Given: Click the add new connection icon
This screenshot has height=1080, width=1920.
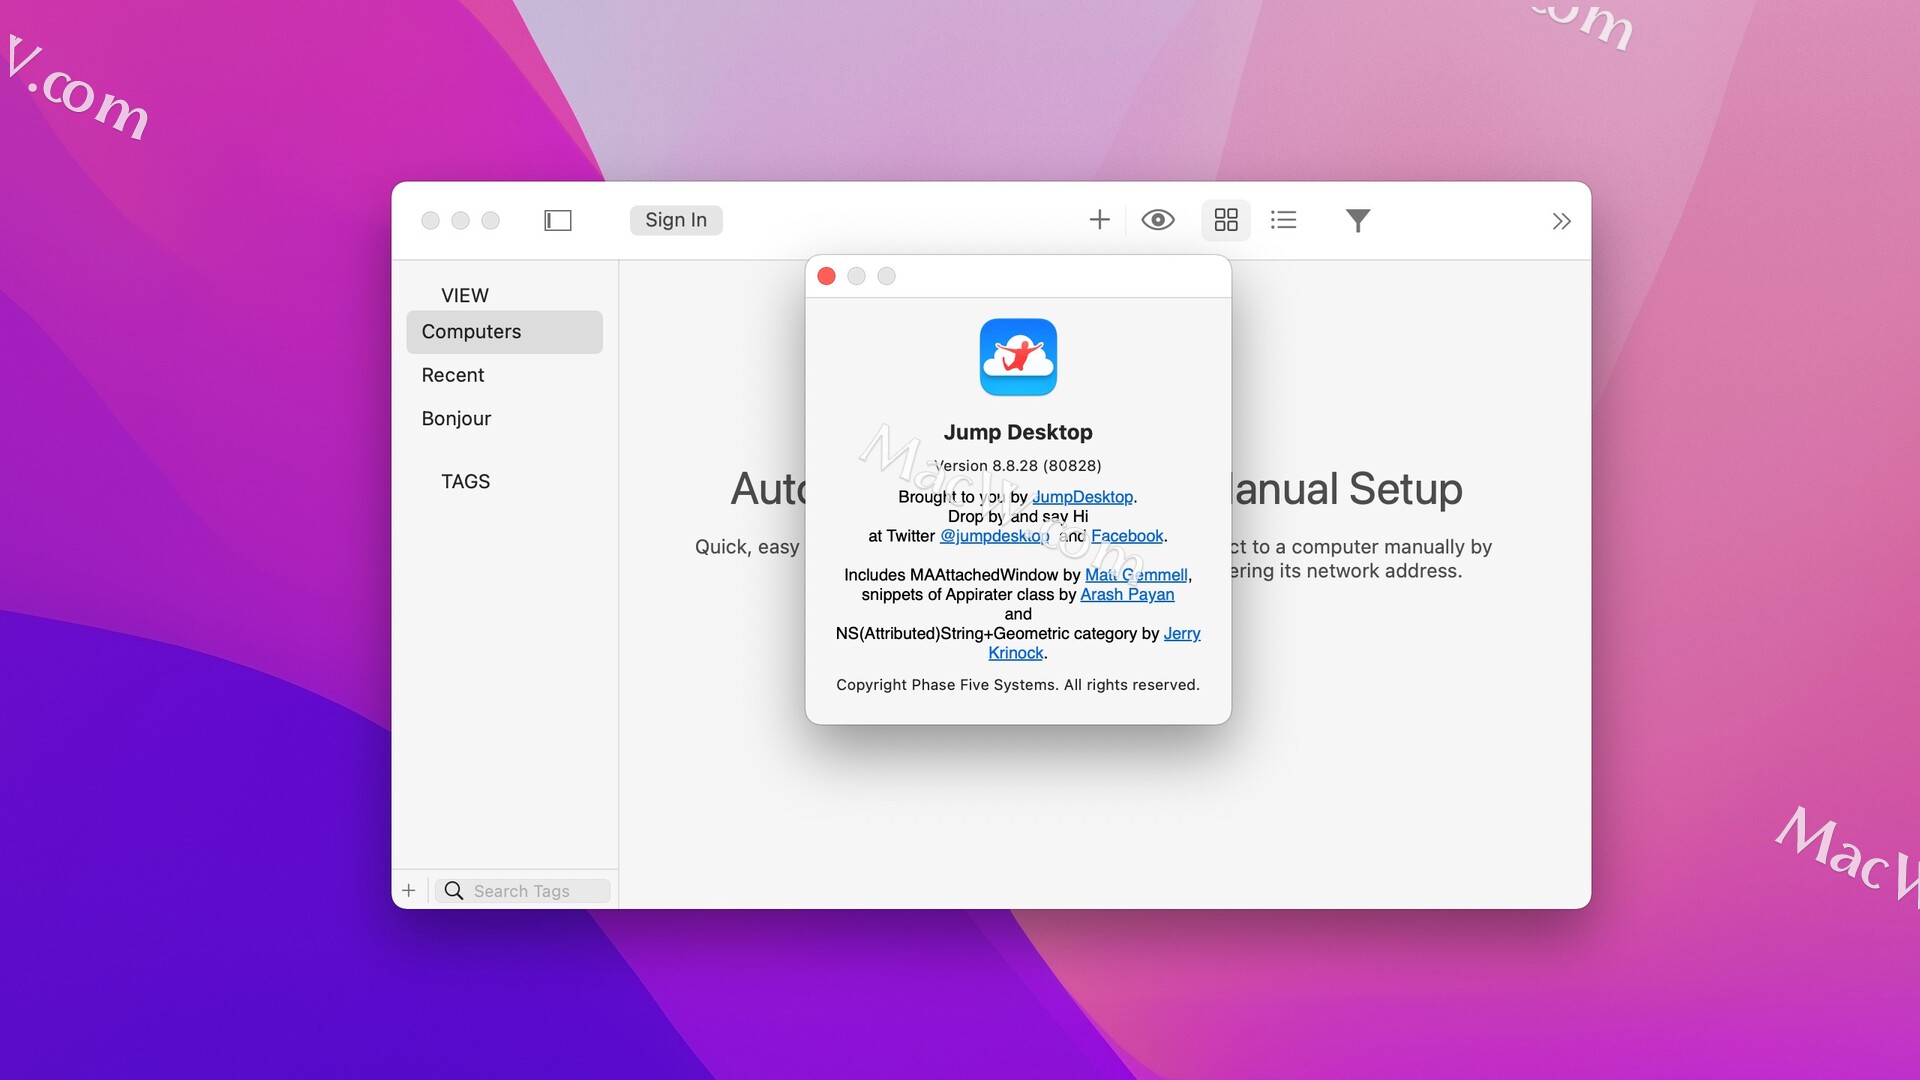Looking at the screenshot, I should [1097, 219].
